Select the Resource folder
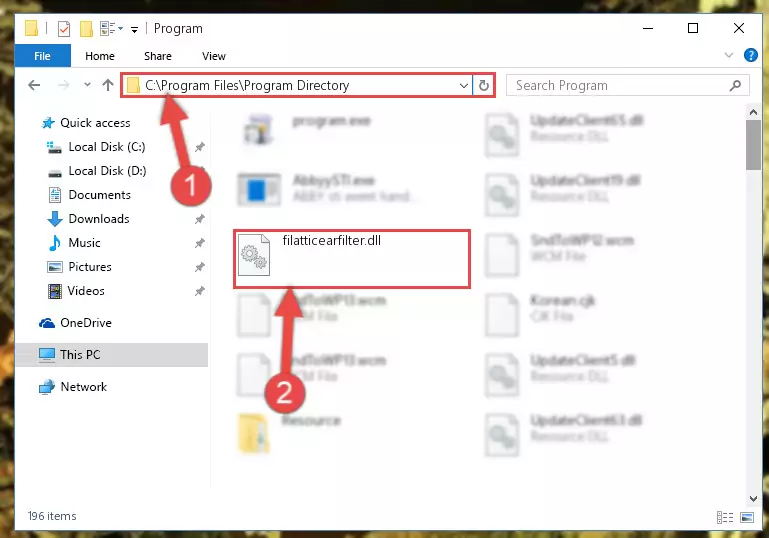This screenshot has width=769, height=538. pyautogui.click(x=311, y=421)
